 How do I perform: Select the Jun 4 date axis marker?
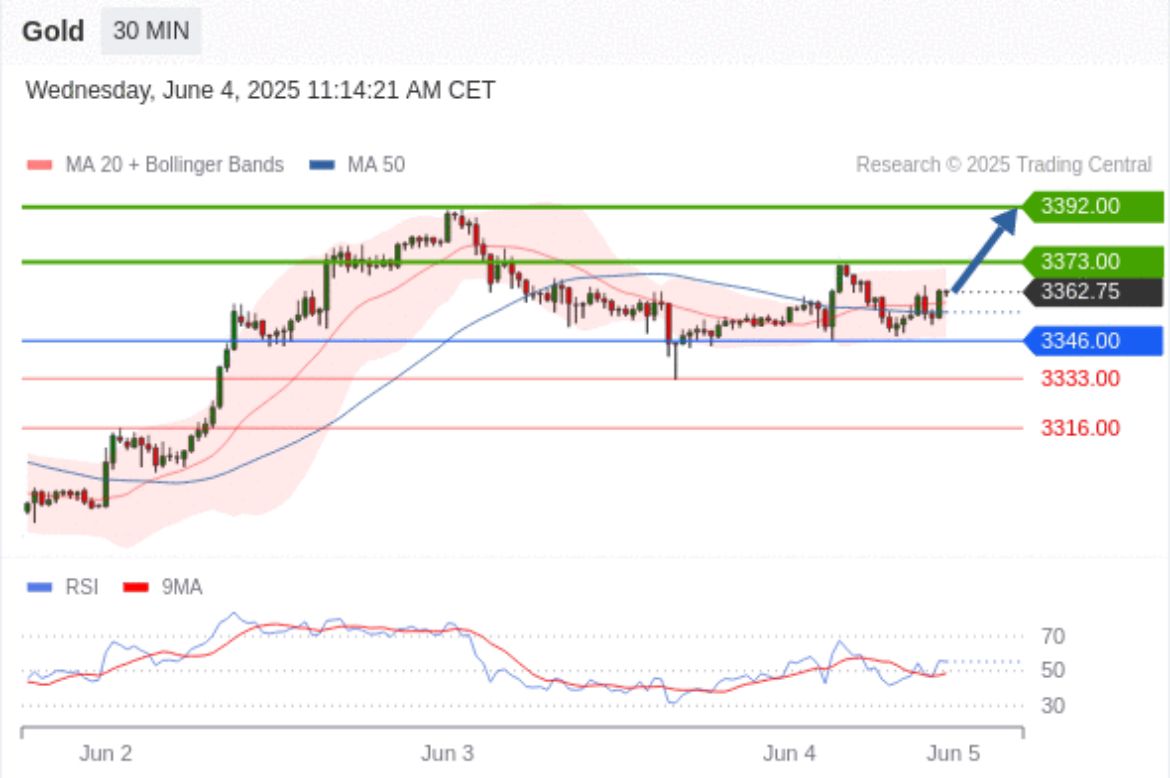[x=789, y=753]
